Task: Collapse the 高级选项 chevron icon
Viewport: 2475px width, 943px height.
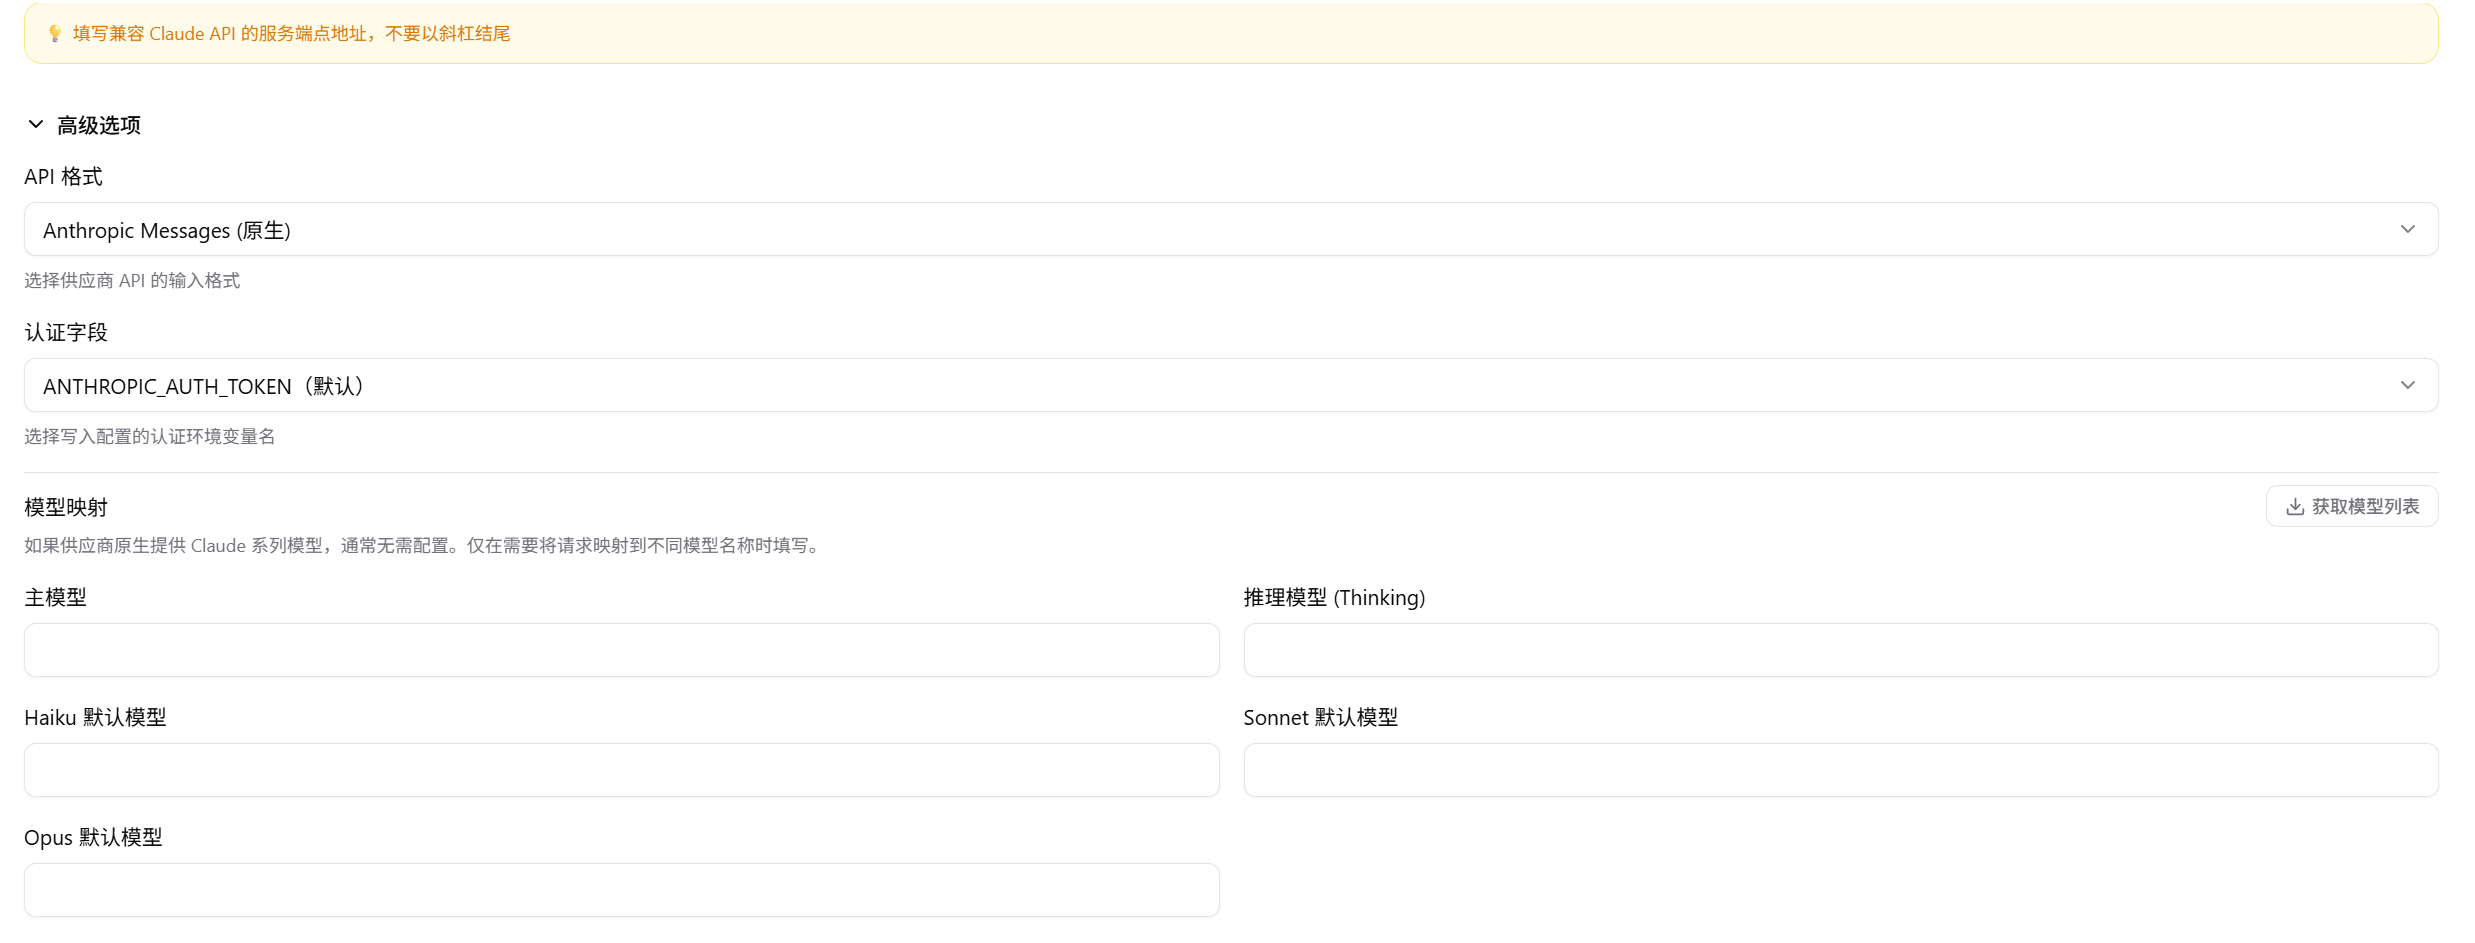Action: (36, 124)
